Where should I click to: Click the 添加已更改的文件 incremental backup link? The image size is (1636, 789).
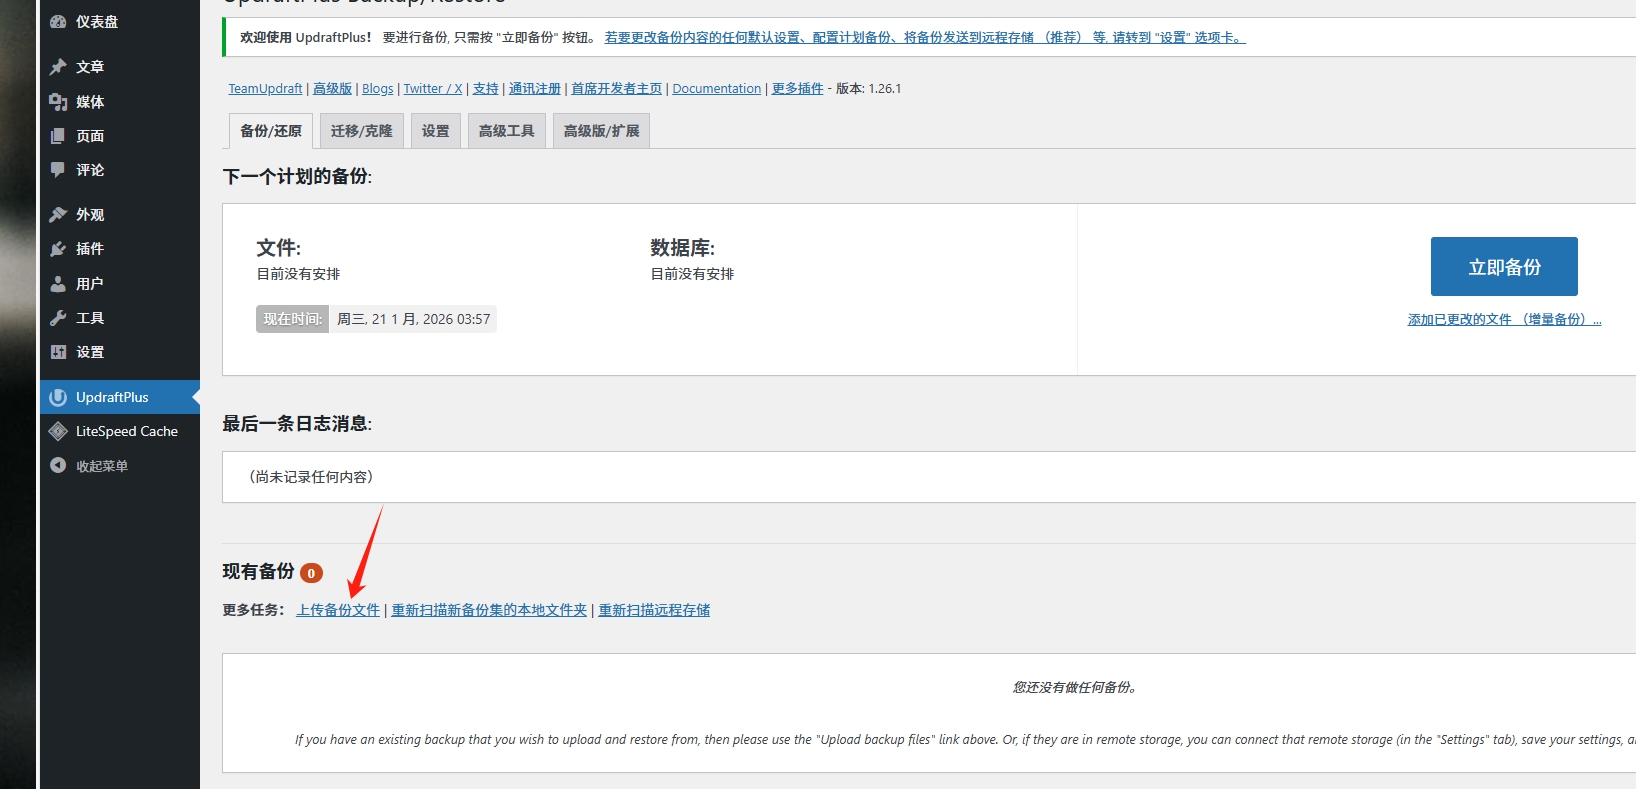(1504, 320)
